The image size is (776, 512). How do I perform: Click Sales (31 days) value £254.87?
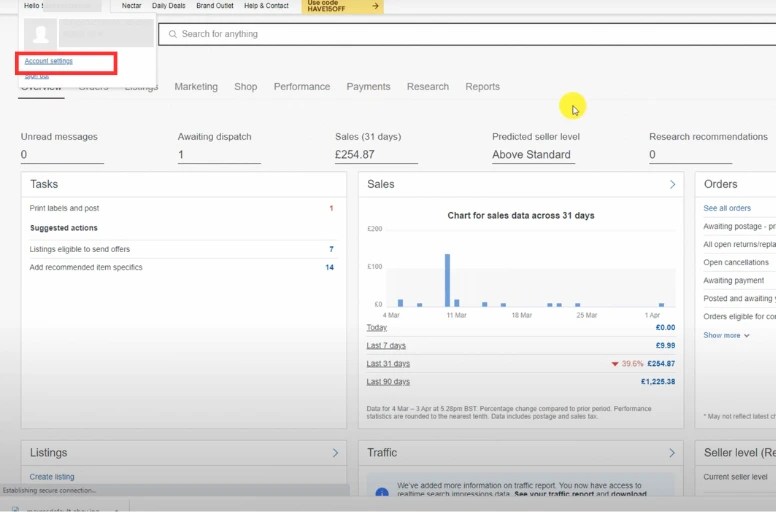tap(355, 155)
